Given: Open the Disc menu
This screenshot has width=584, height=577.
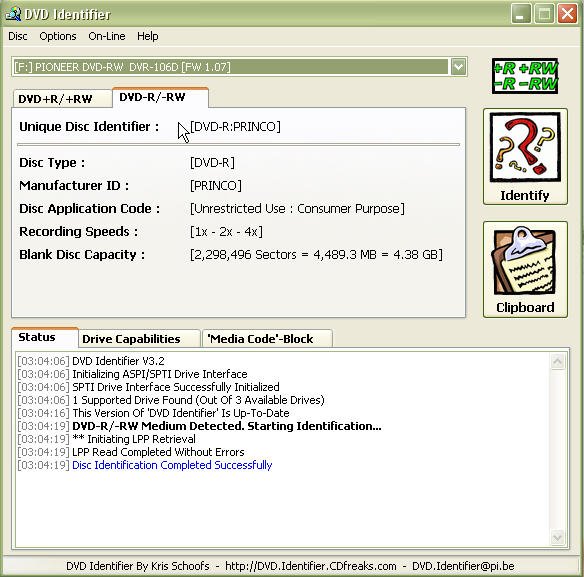Looking at the screenshot, I should (18, 36).
